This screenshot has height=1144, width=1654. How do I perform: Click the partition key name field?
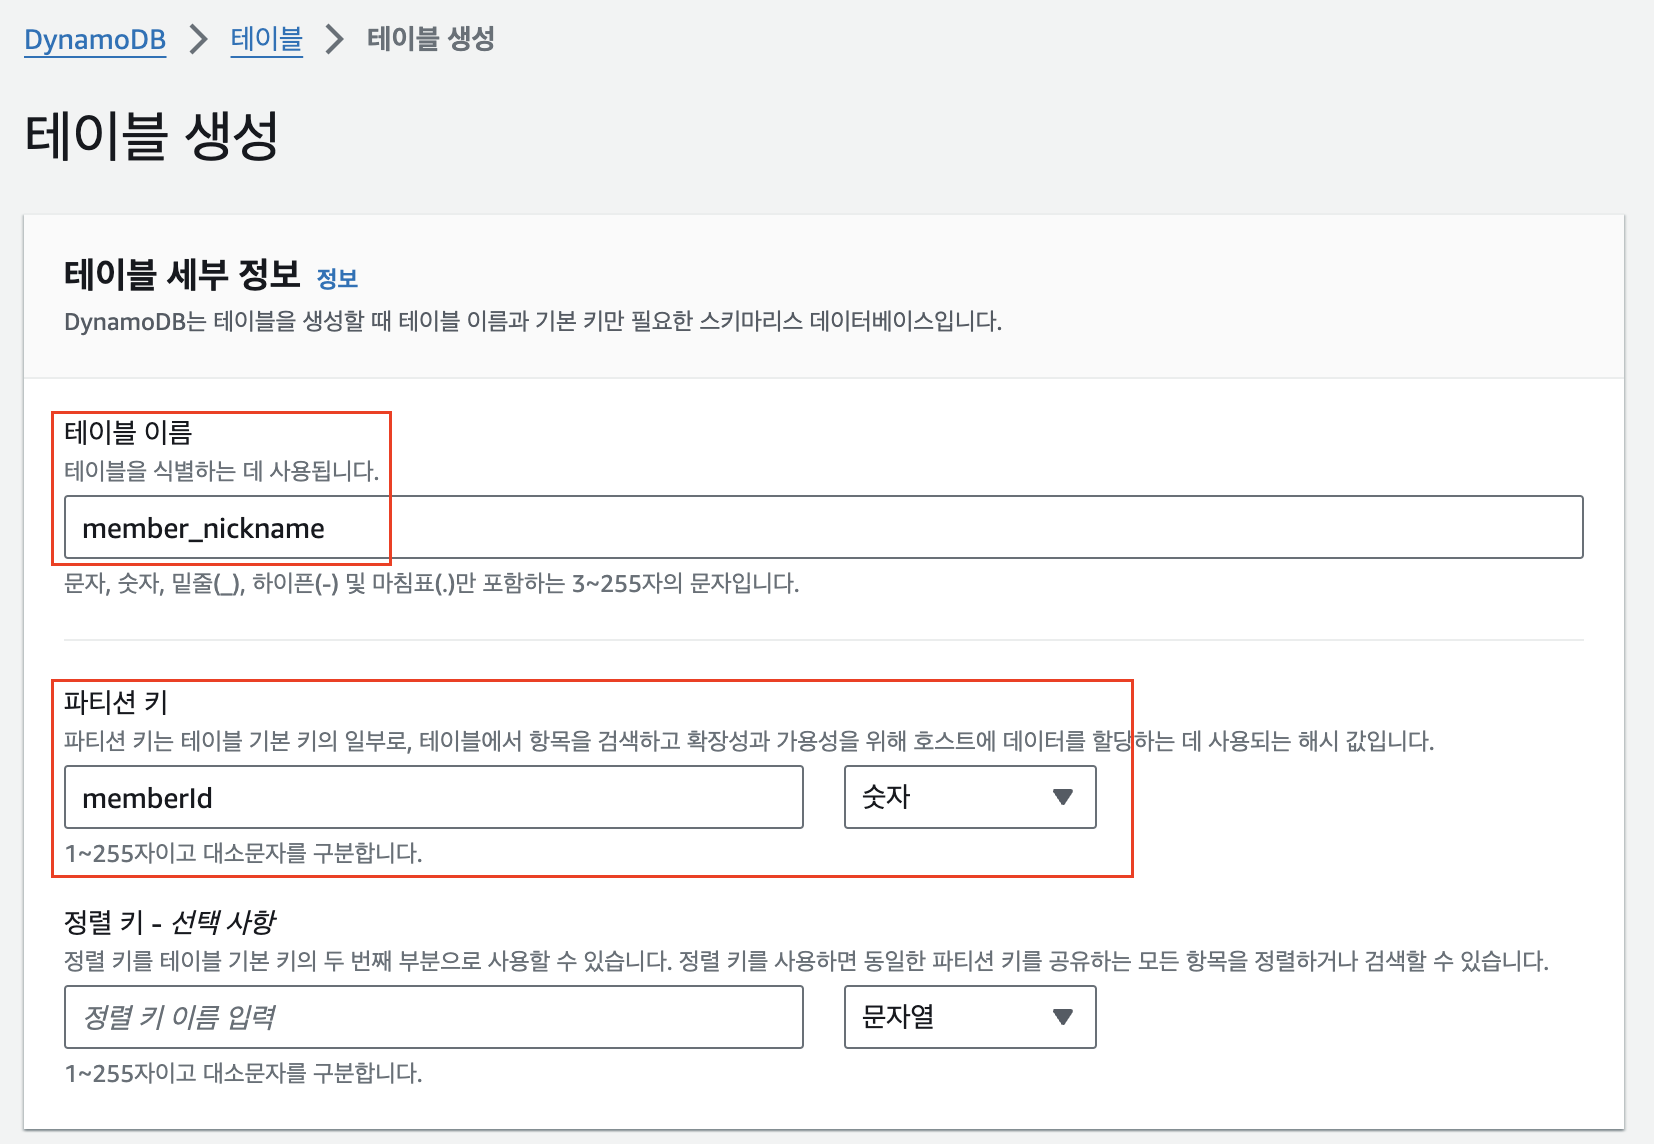click(433, 797)
